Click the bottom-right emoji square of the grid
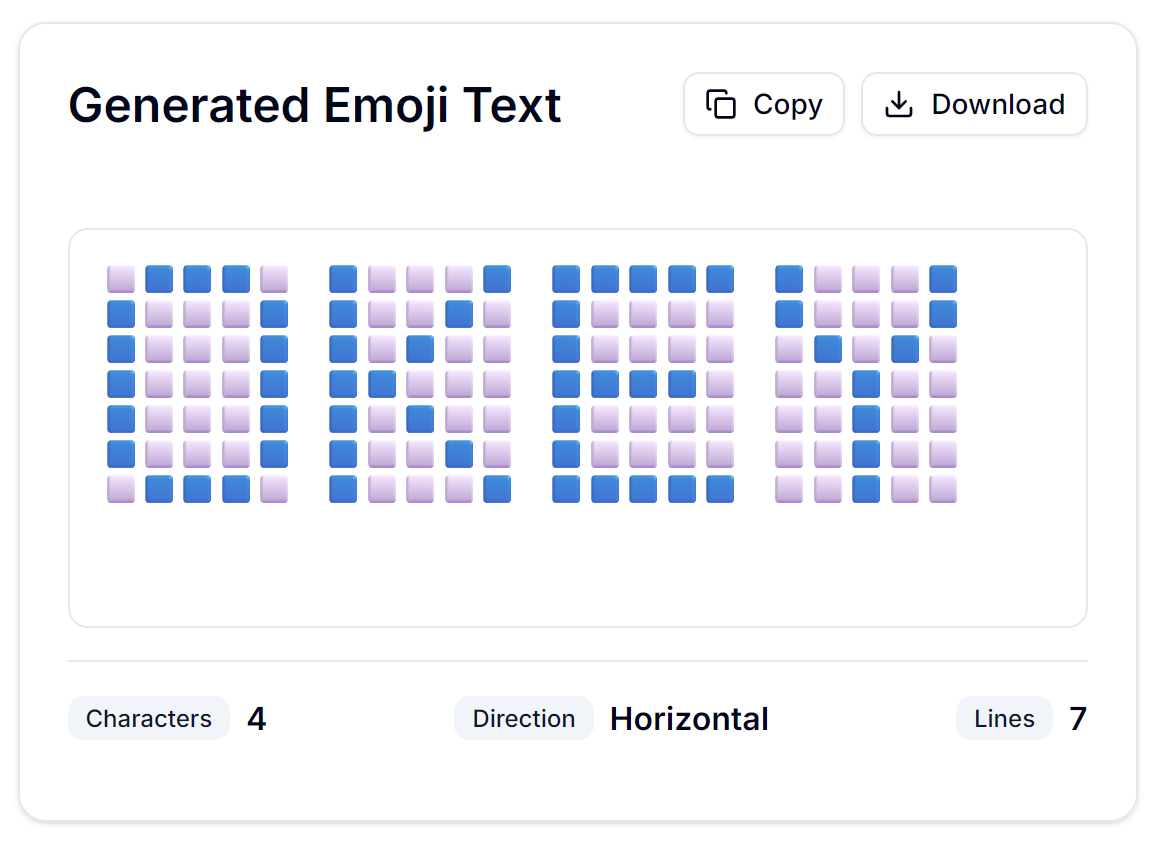Viewport: 1166px width, 847px height. tap(943, 488)
